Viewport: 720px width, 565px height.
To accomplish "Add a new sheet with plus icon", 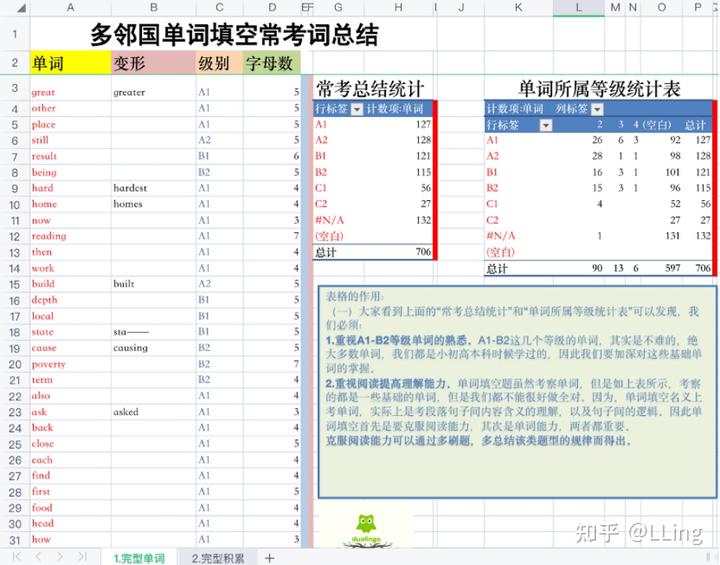I will pos(270,558).
